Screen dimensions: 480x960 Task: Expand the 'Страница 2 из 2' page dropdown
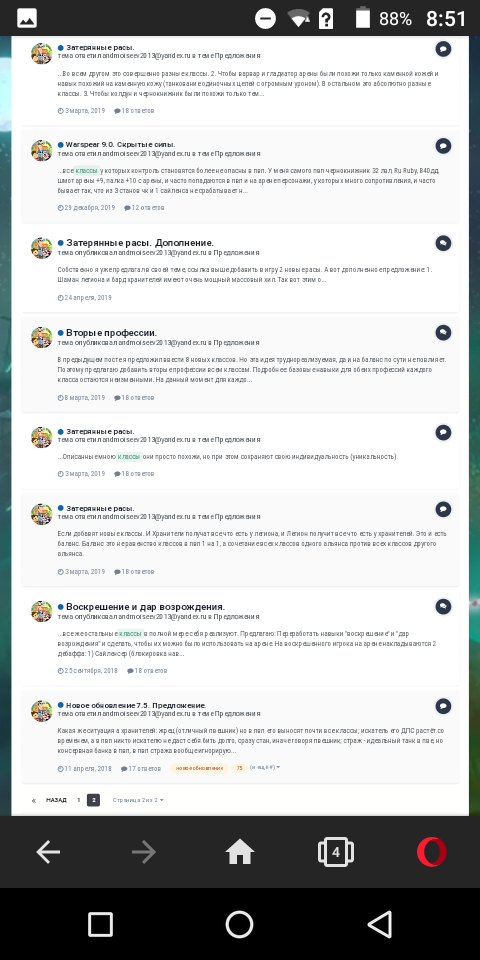tap(138, 800)
